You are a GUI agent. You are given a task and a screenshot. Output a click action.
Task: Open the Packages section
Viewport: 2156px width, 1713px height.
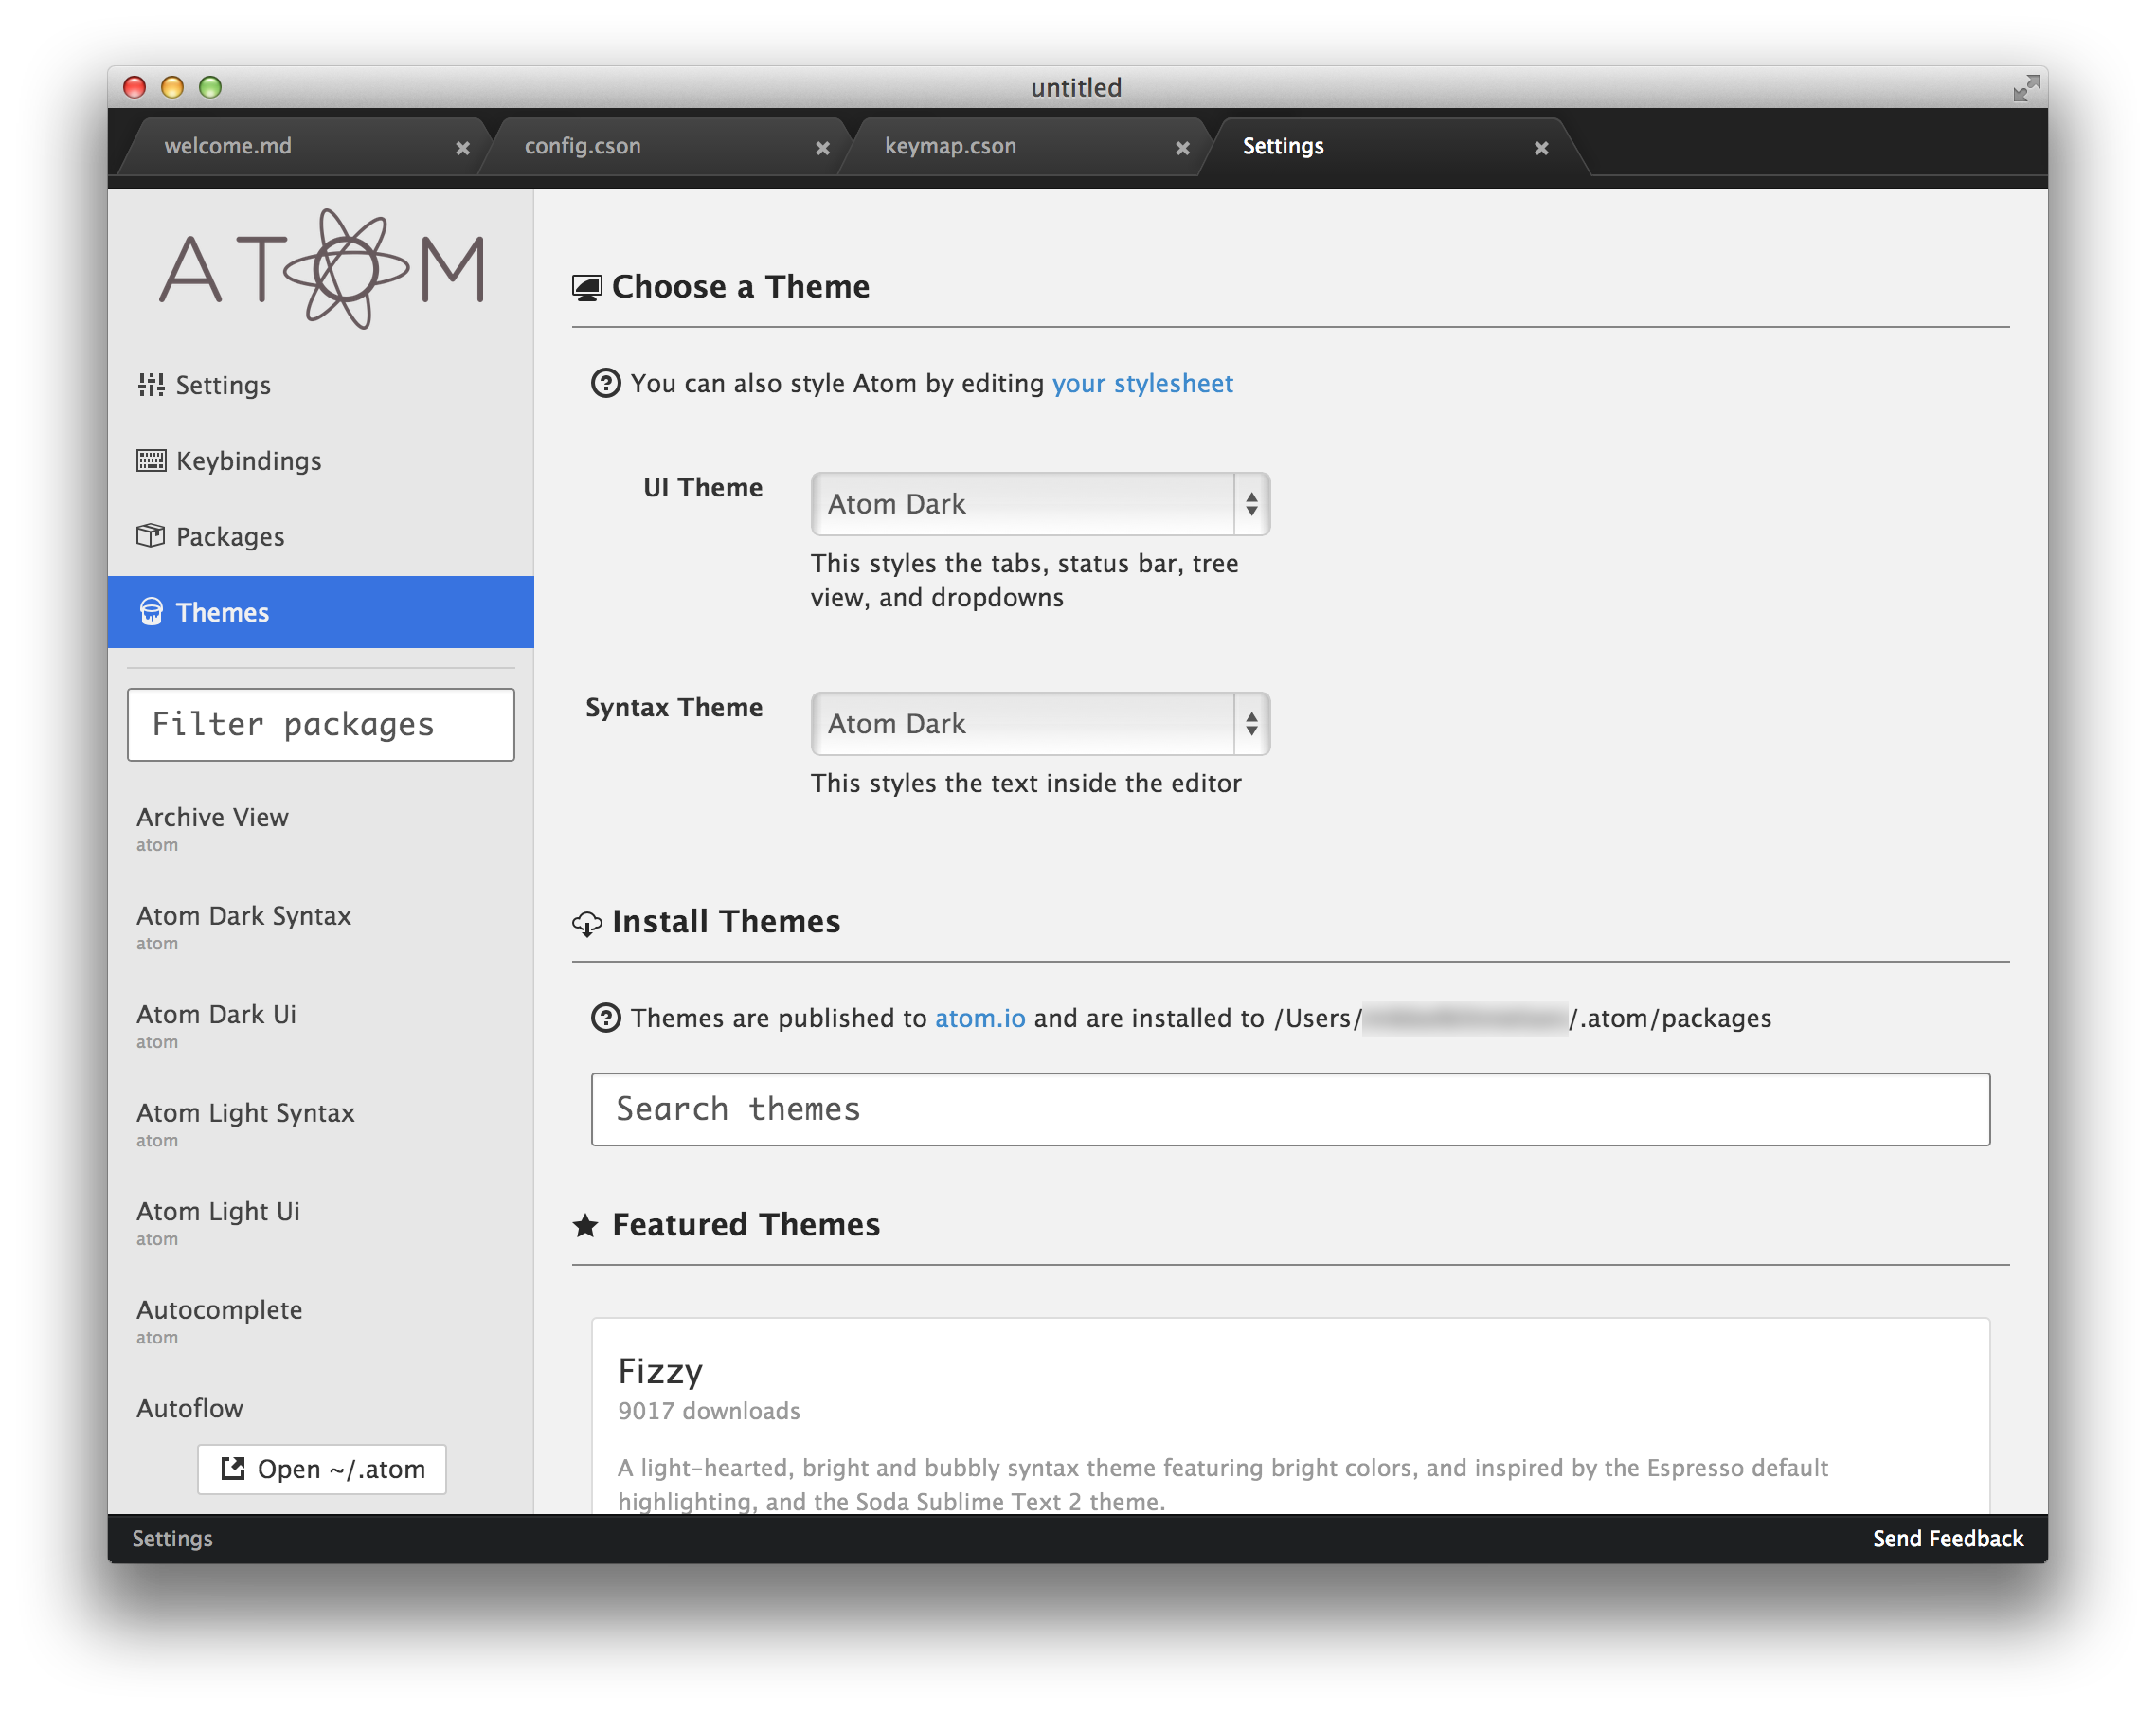pyautogui.click(x=321, y=537)
